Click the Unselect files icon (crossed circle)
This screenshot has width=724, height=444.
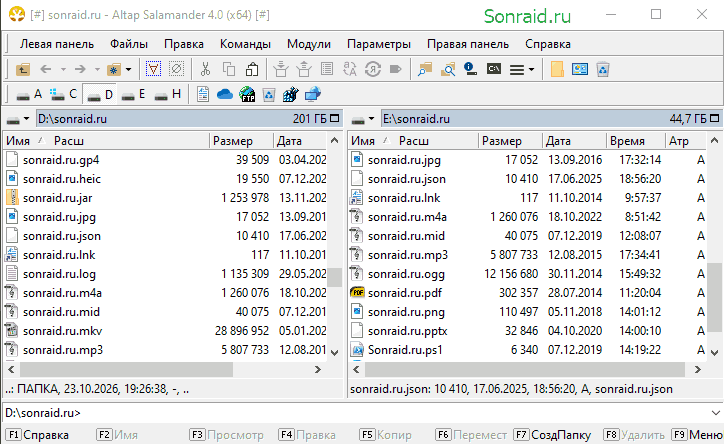point(176,69)
